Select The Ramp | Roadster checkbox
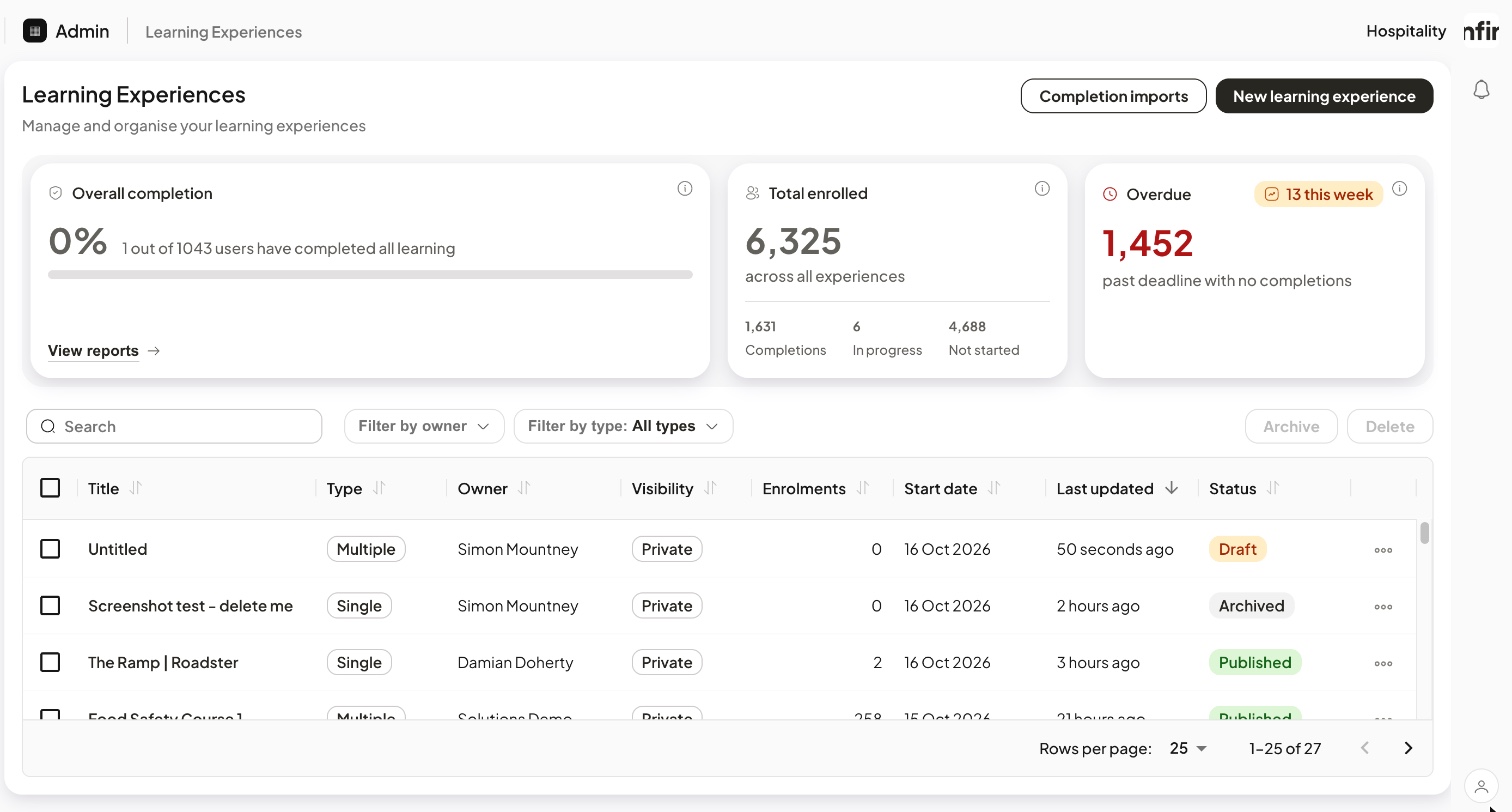This screenshot has width=1512, height=812. [x=50, y=662]
